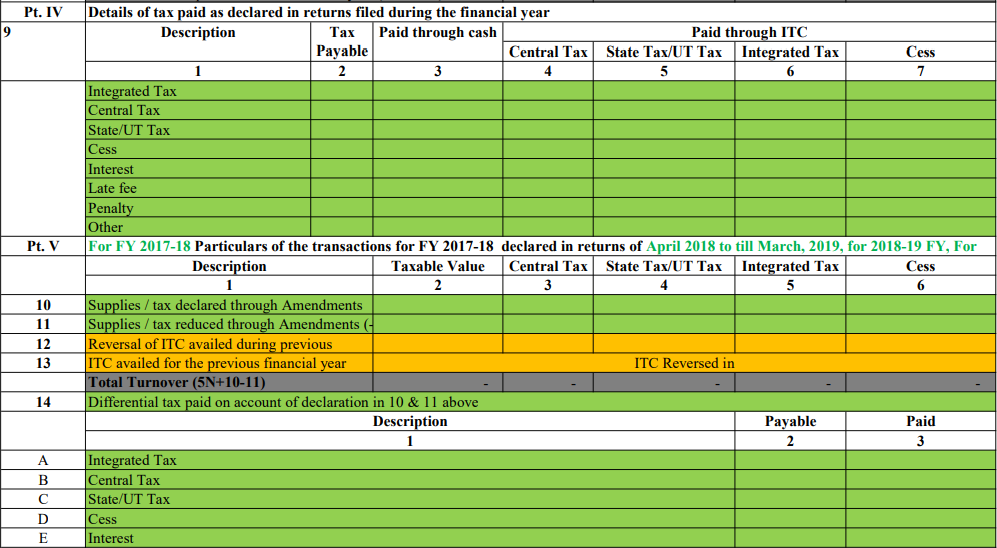Viewport: 997px width, 548px height.
Task: Select the 'Tax Payable' column header
Action: click(x=341, y=42)
